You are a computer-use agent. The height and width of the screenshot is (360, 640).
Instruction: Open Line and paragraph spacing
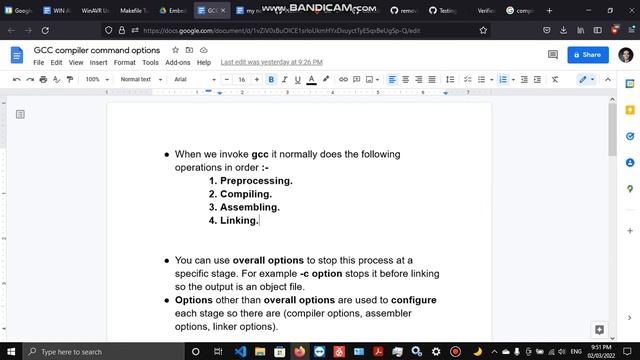pyautogui.click(x=450, y=80)
